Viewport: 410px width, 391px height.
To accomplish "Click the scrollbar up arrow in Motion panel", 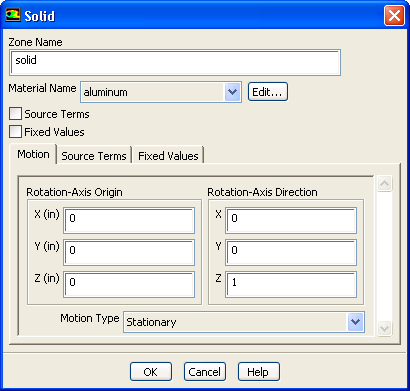I will click(384, 183).
